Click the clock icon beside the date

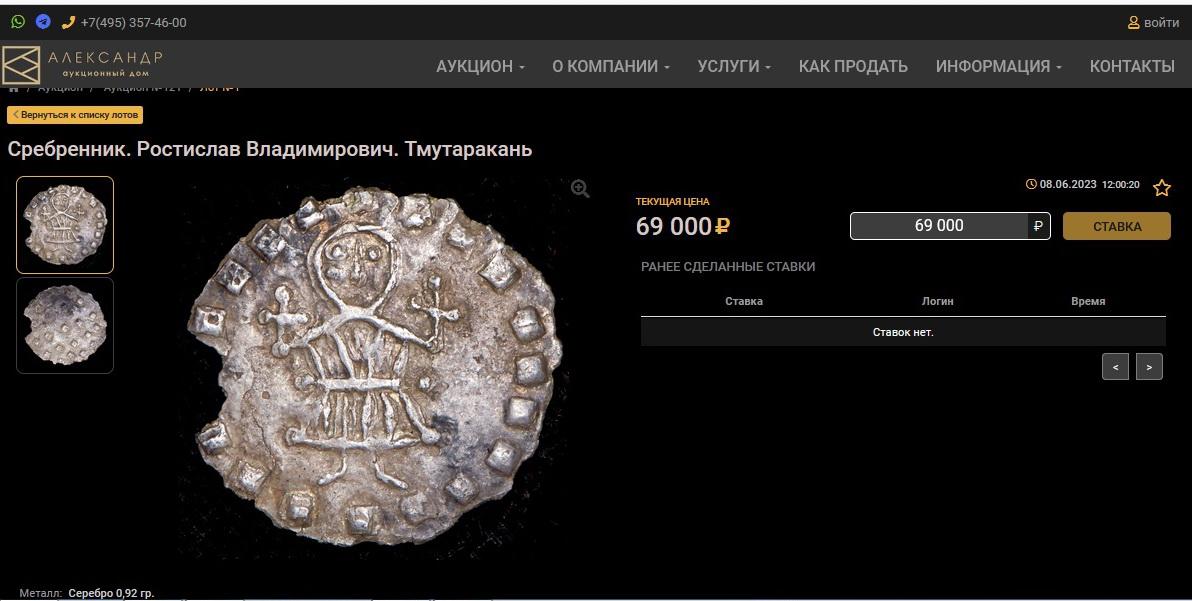[x=1031, y=185]
